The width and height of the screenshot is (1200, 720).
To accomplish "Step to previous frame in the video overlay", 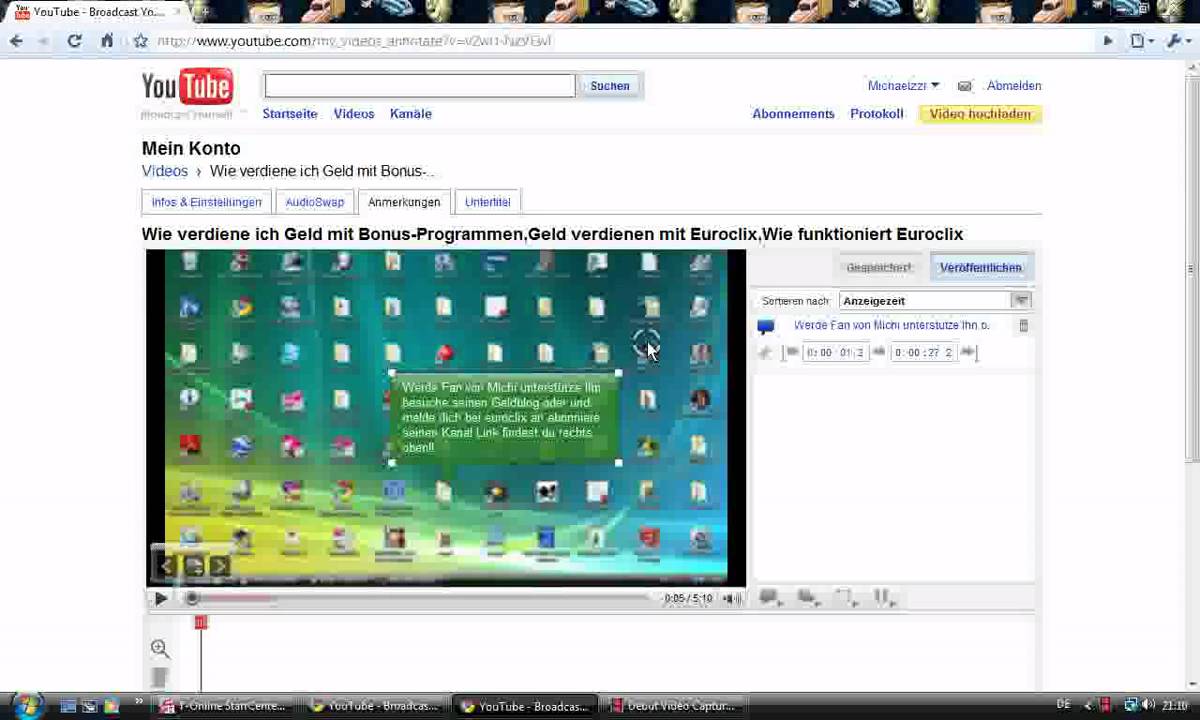I will click(167, 567).
